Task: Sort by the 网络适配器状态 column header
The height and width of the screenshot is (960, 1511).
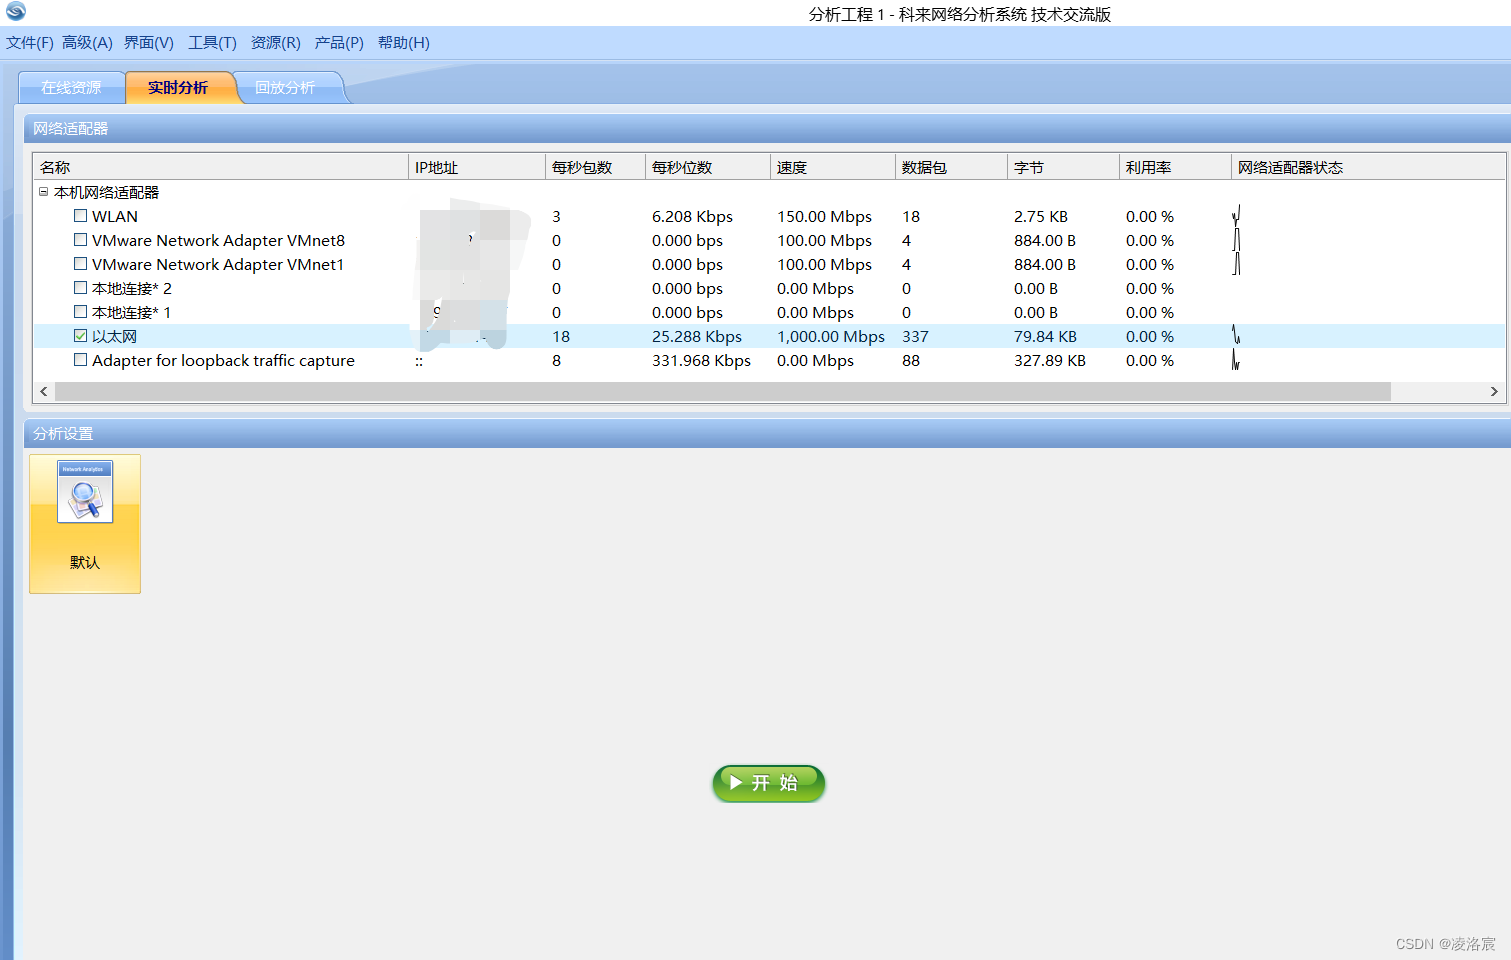Action: [1368, 167]
